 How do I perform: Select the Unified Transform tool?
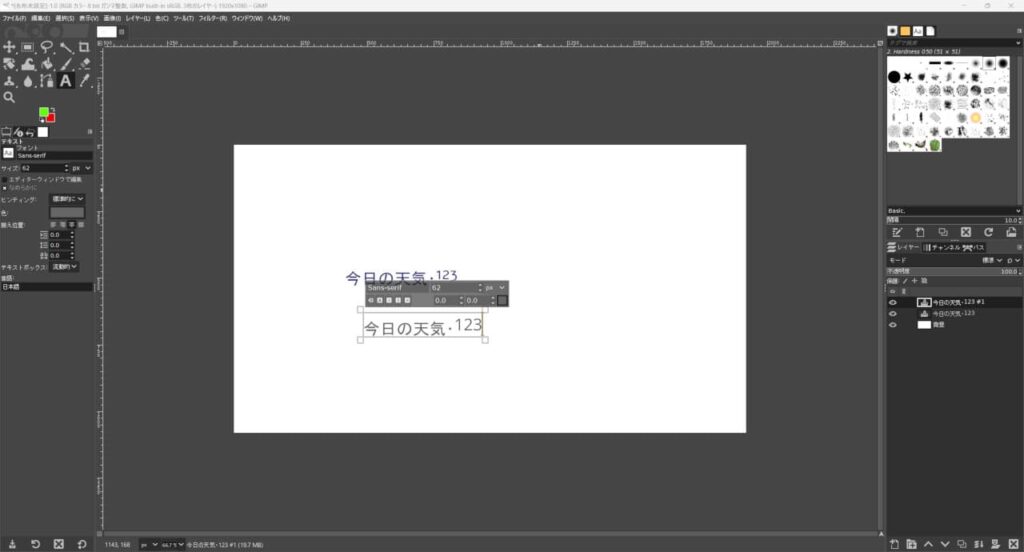tap(9, 64)
